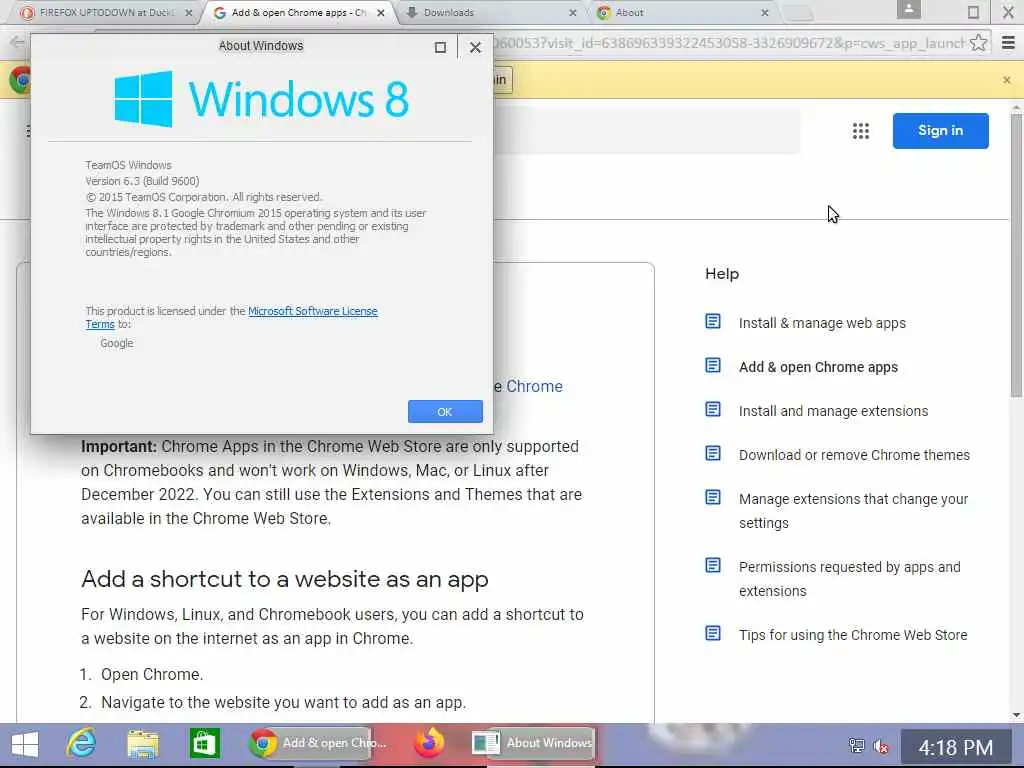Click the browser back arrow button
This screenshot has width=1024, height=768.
(17, 43)
